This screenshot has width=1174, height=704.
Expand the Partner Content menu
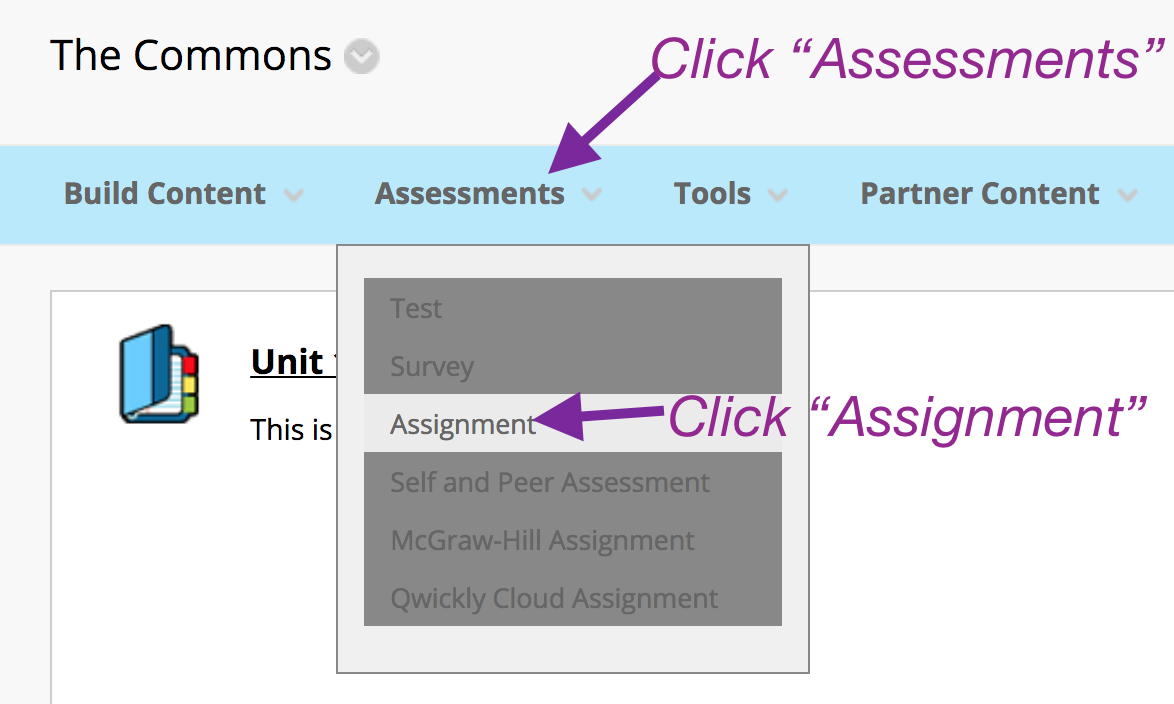(978, 194)
